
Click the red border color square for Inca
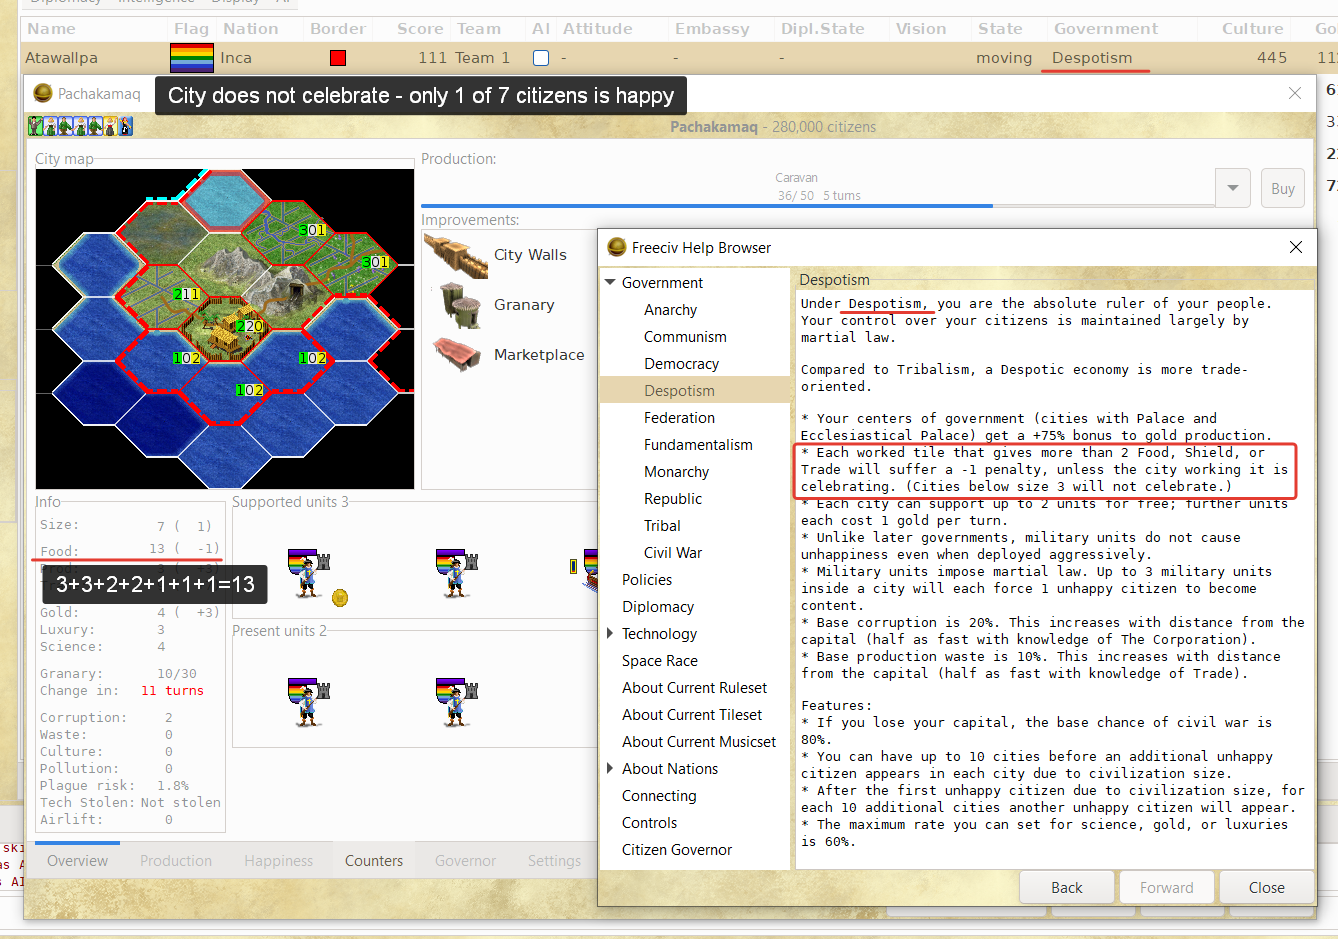(338, 58)
